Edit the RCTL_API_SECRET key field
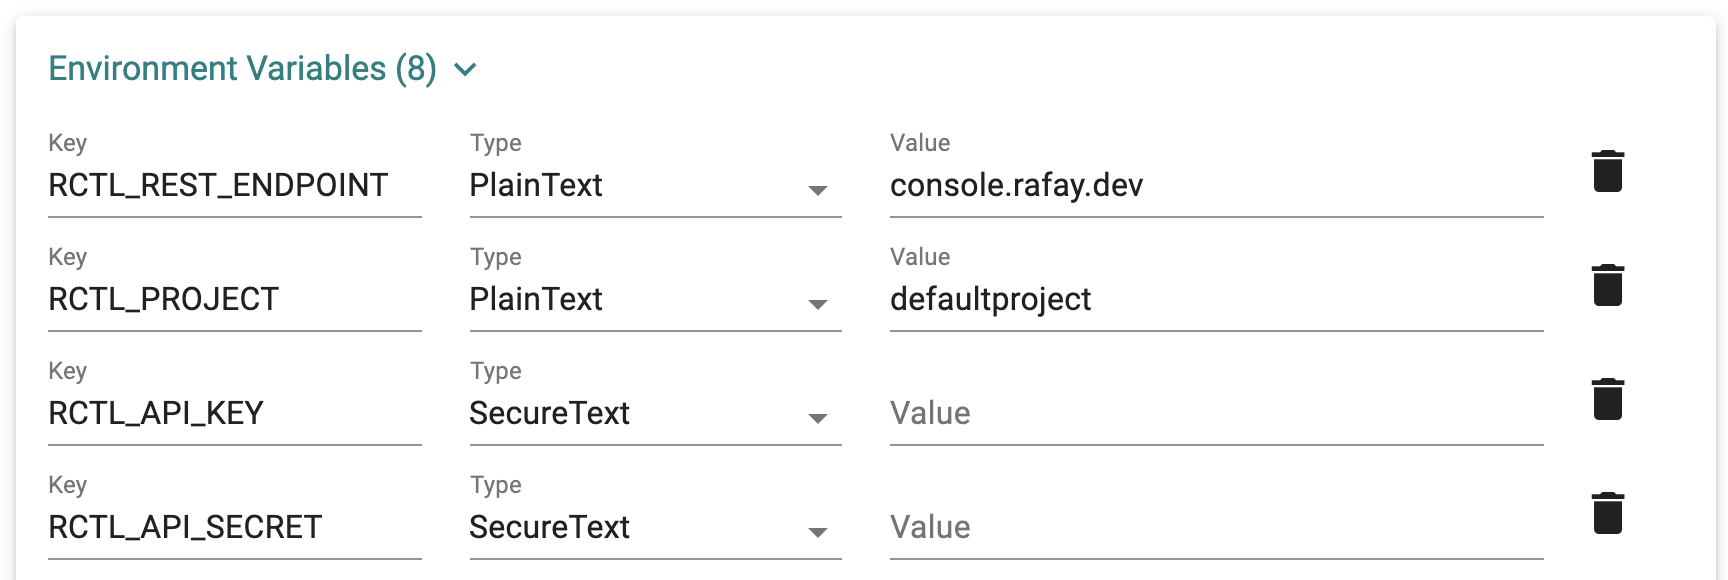The height and width of the screenshot is (580, 1728). (x=235, y=528)
